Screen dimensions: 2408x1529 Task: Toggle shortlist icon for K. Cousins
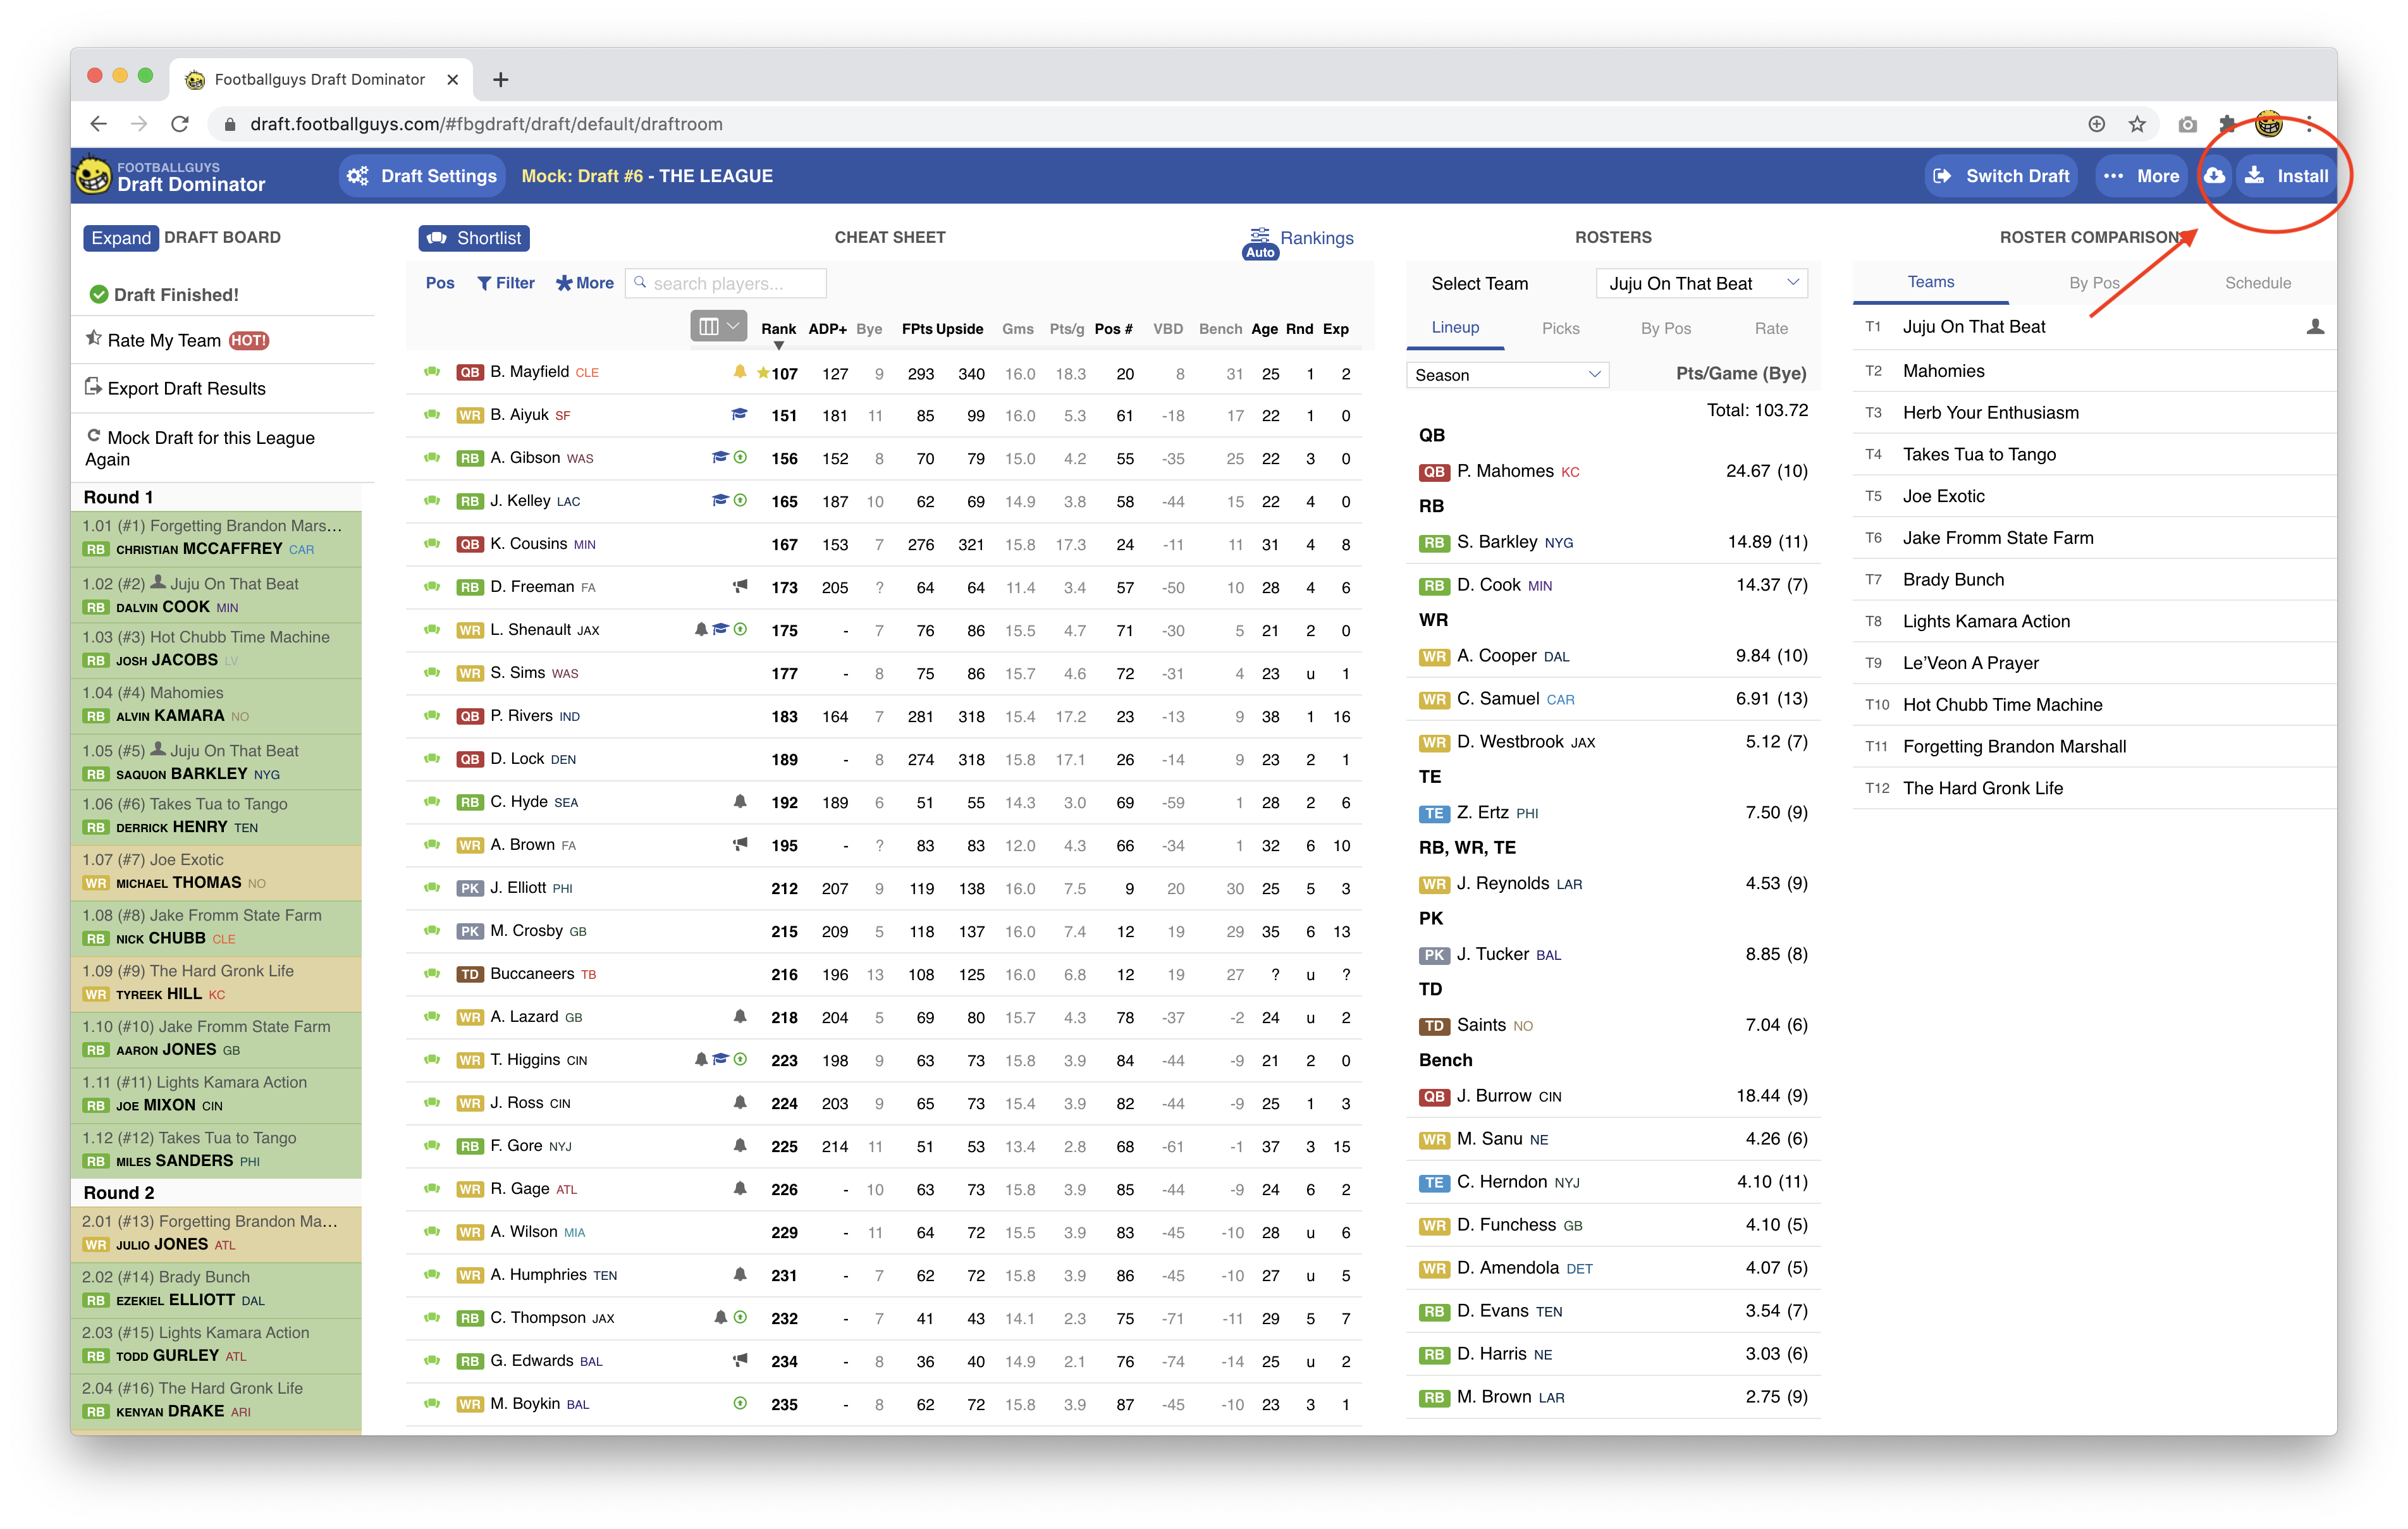(432, 544)
